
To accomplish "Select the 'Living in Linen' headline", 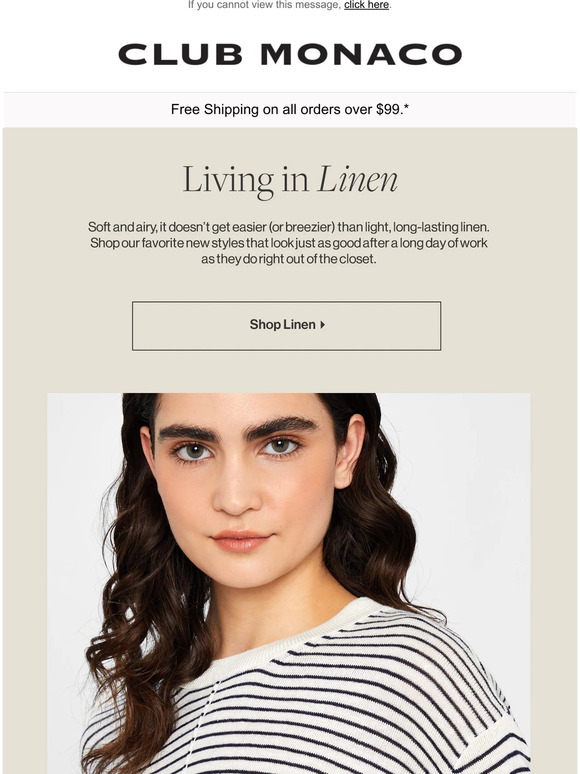I will point(290,180).
